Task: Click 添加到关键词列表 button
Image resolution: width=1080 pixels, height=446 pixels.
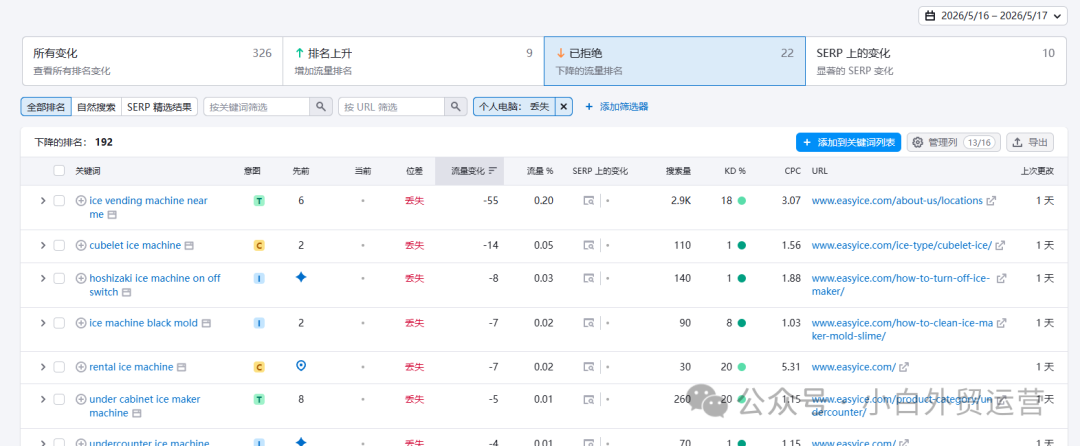Action: click(849, 142)
